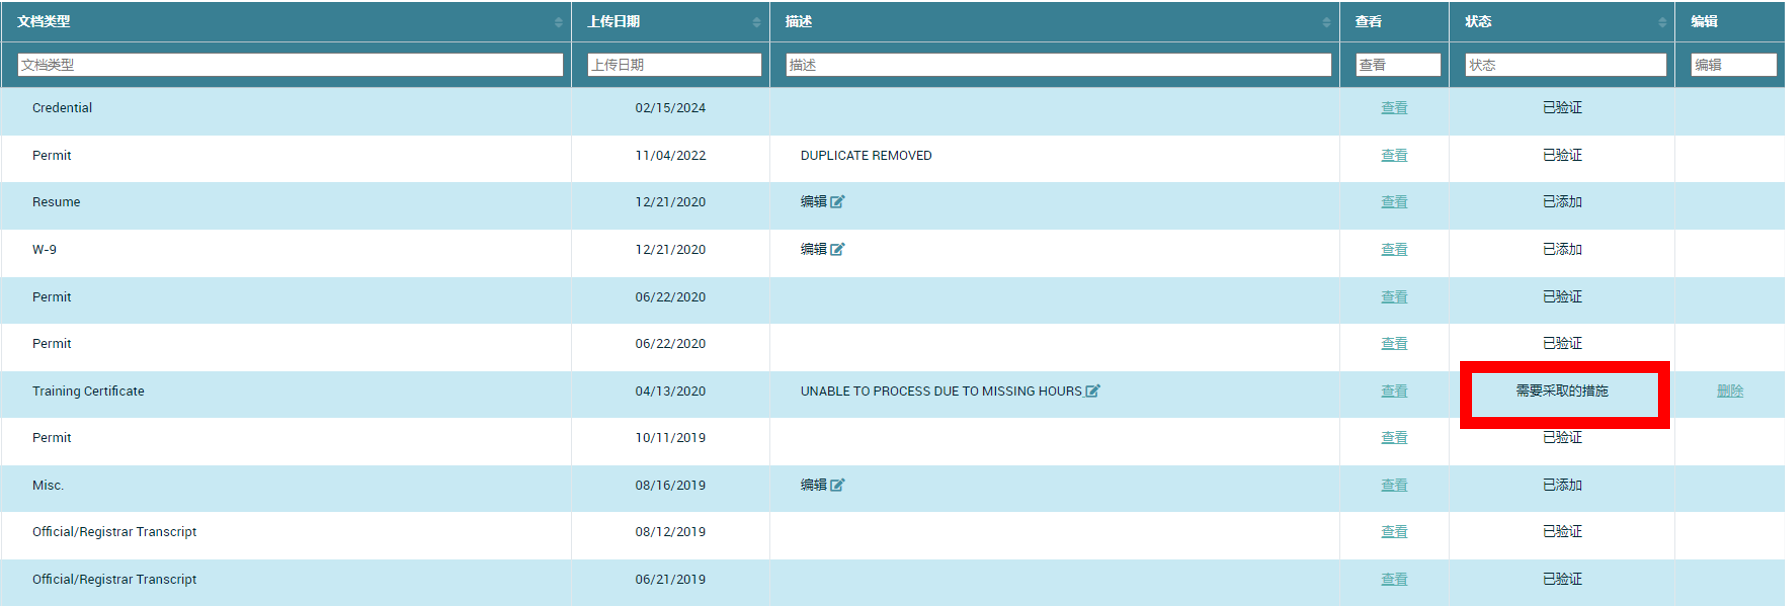Focus the 描述 filter field
This screenshot has width=1785, height=609.
(1058, 65)
